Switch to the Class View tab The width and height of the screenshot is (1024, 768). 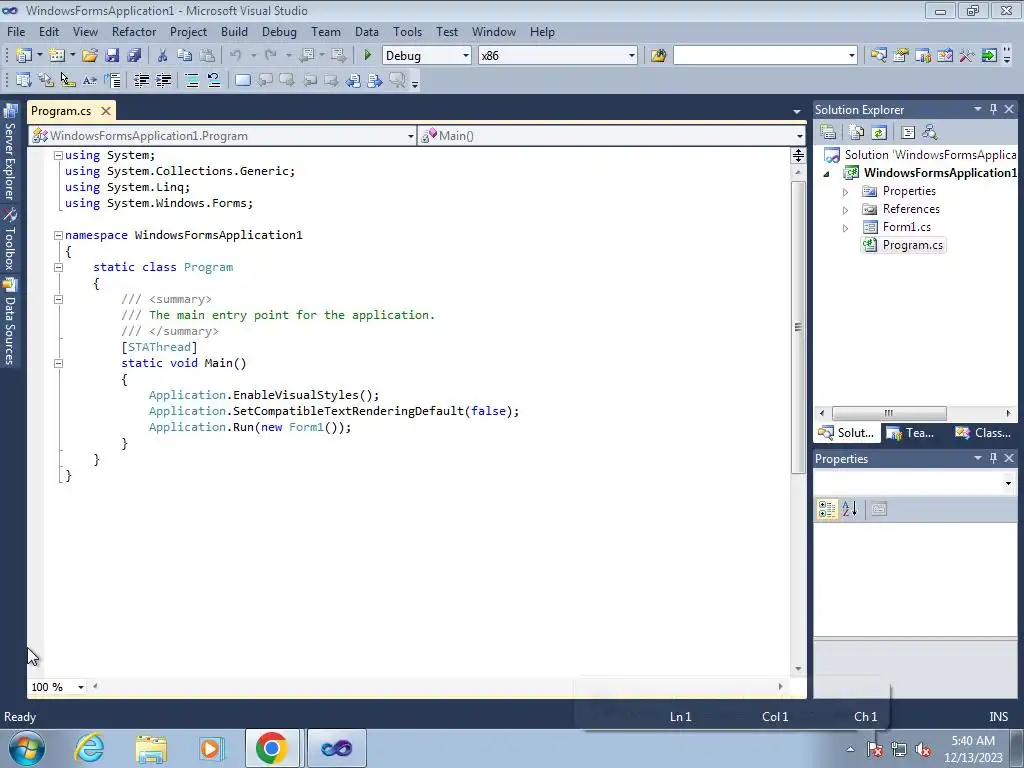(x=983, y=432)
